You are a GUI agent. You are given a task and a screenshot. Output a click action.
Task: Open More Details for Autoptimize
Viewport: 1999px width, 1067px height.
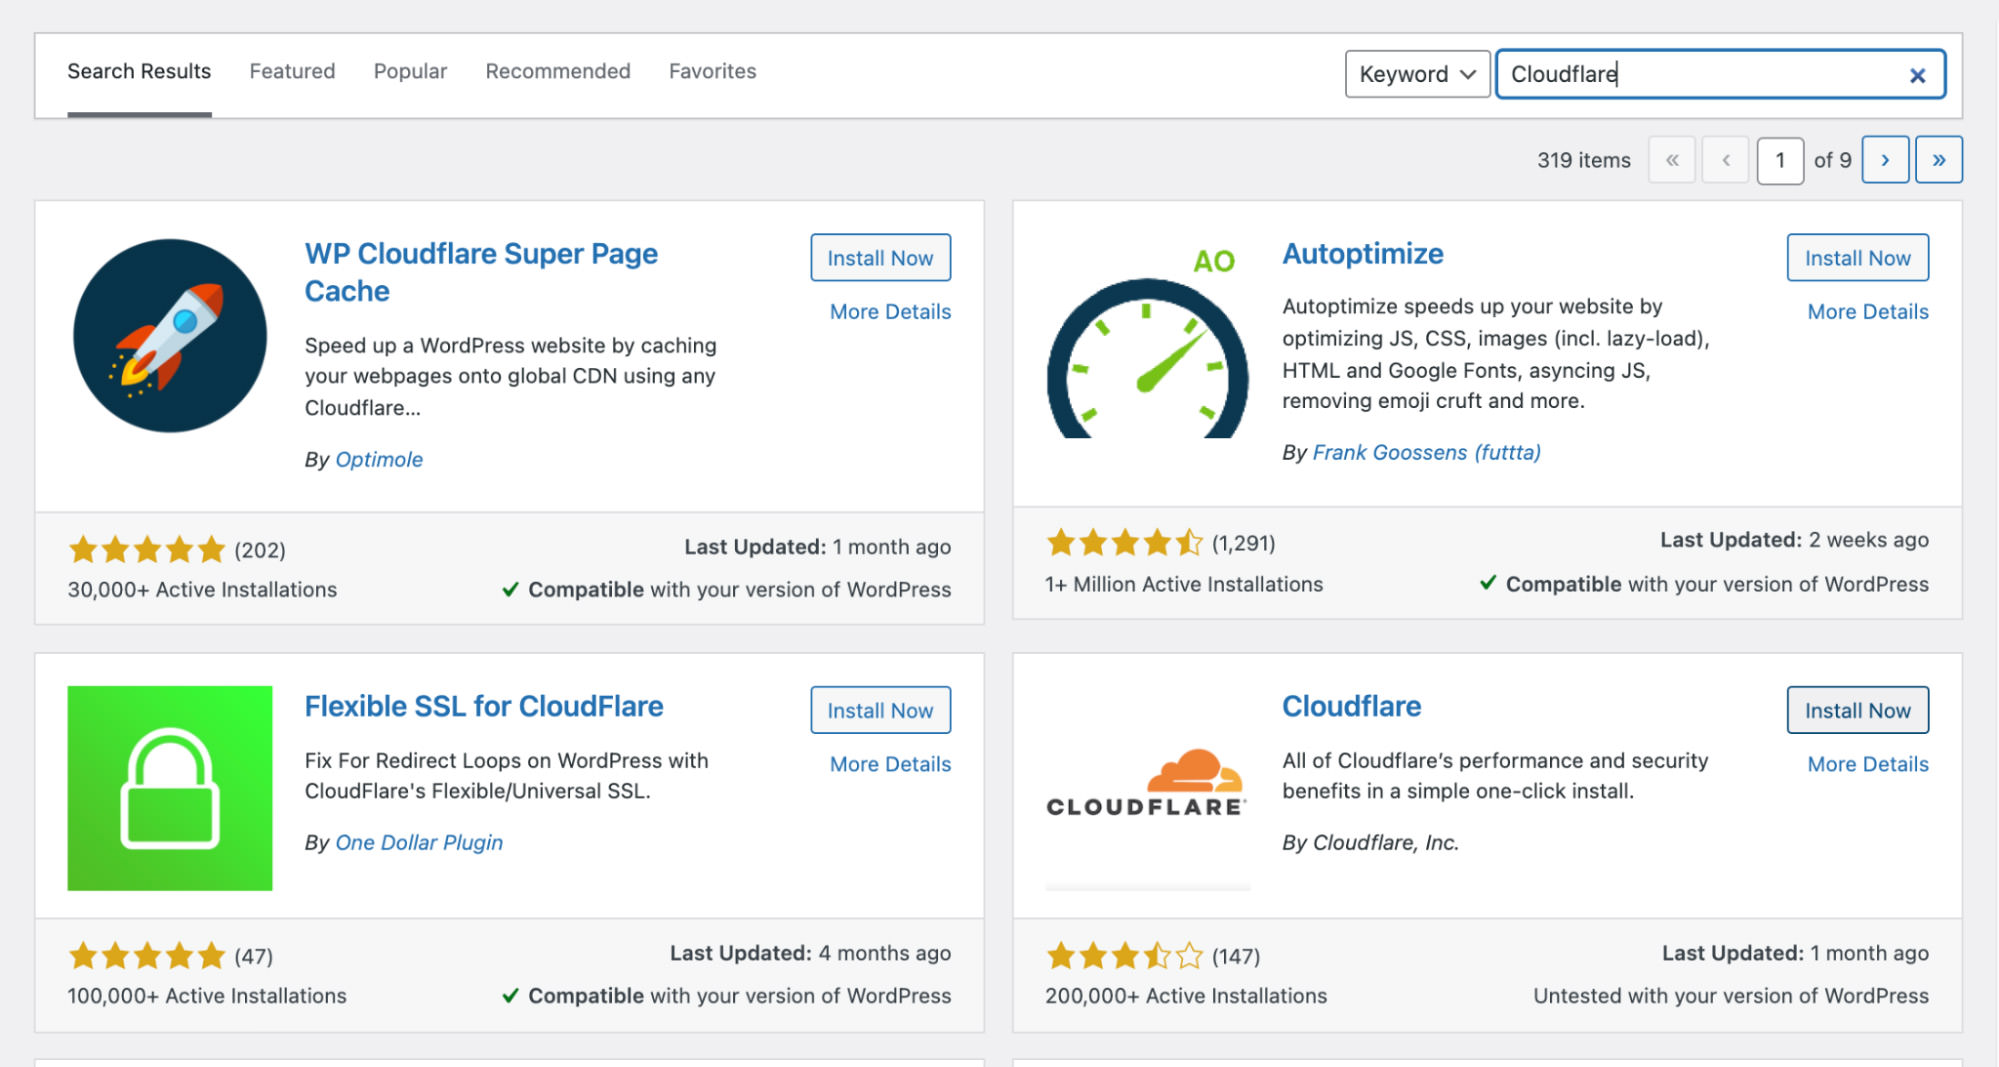tap(1868, 312)
